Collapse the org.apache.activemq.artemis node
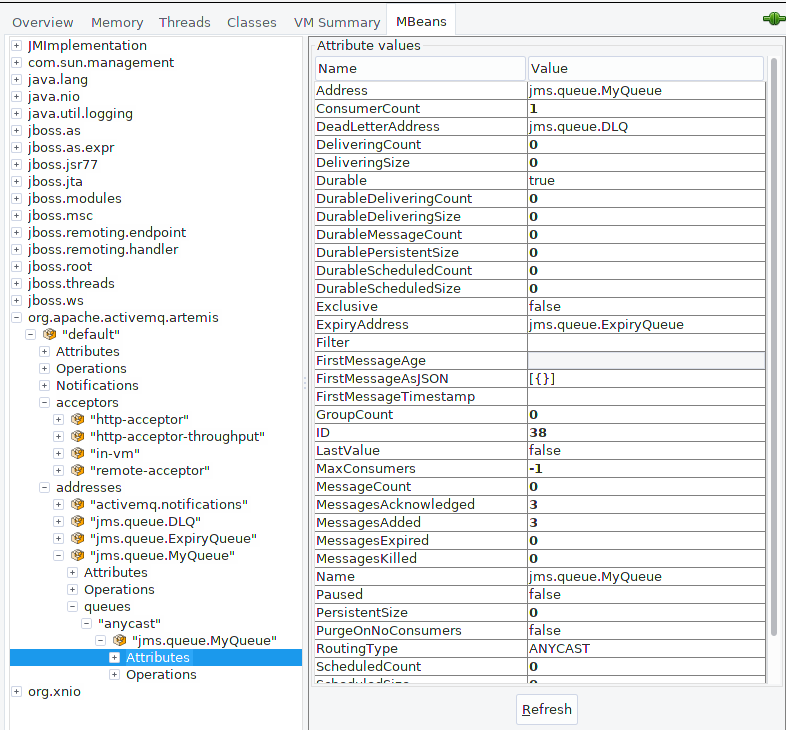Screen dimensions: 786x730 coord(17,317)
